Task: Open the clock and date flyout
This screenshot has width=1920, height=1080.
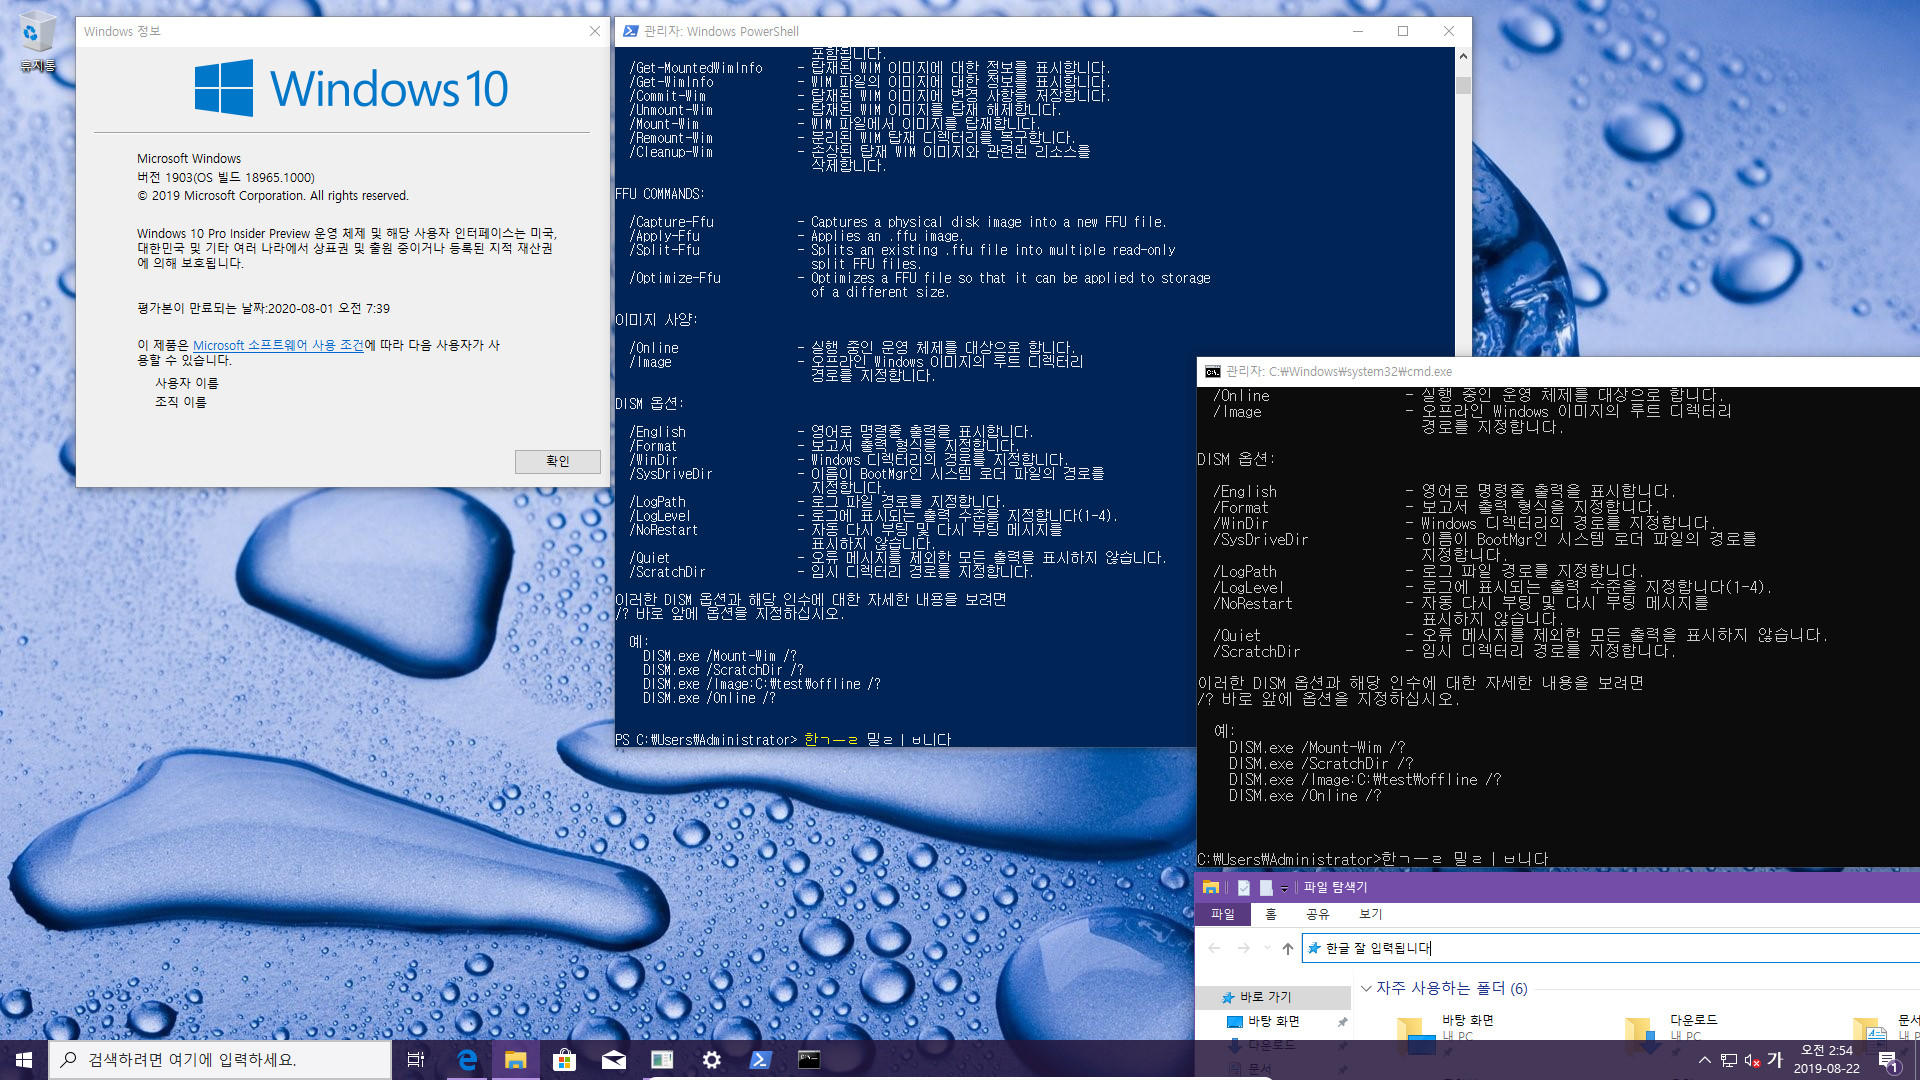Action: pyautogui.click(x=1827, y=1060)
